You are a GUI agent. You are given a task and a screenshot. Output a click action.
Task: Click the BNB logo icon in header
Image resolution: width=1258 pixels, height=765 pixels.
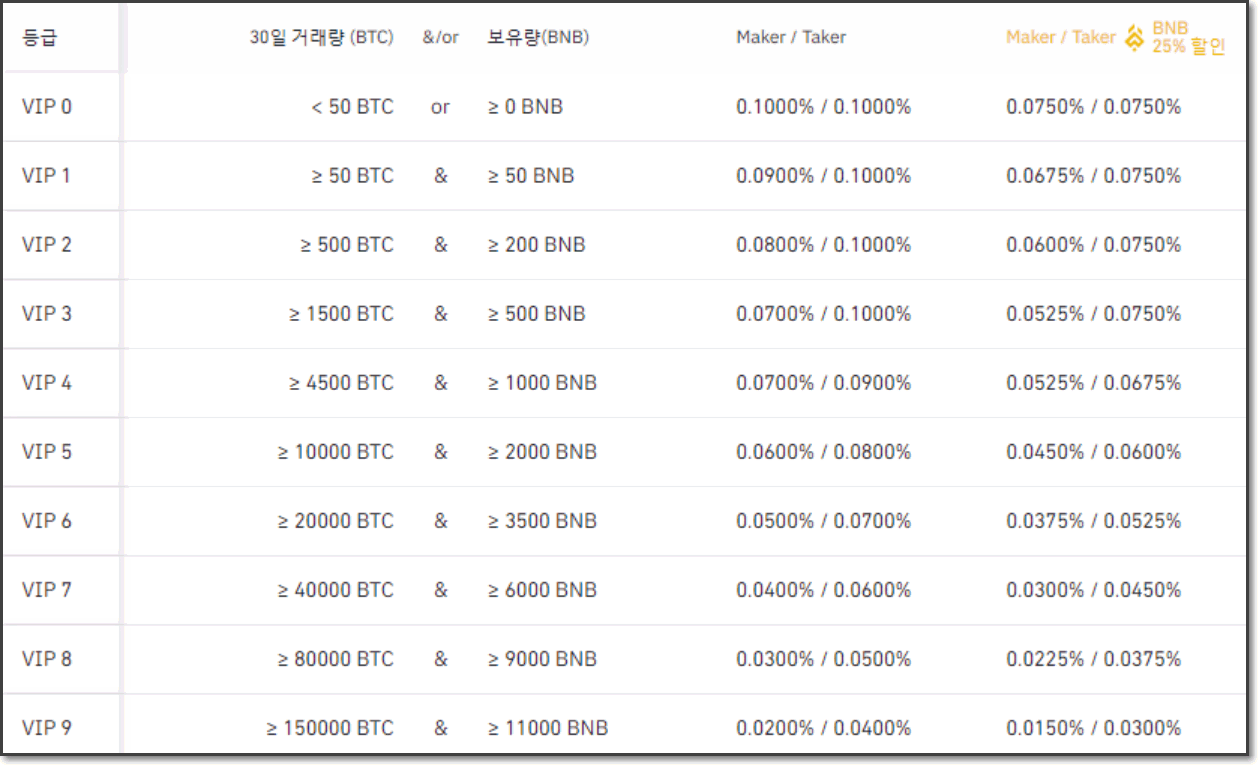[1134, 38]
